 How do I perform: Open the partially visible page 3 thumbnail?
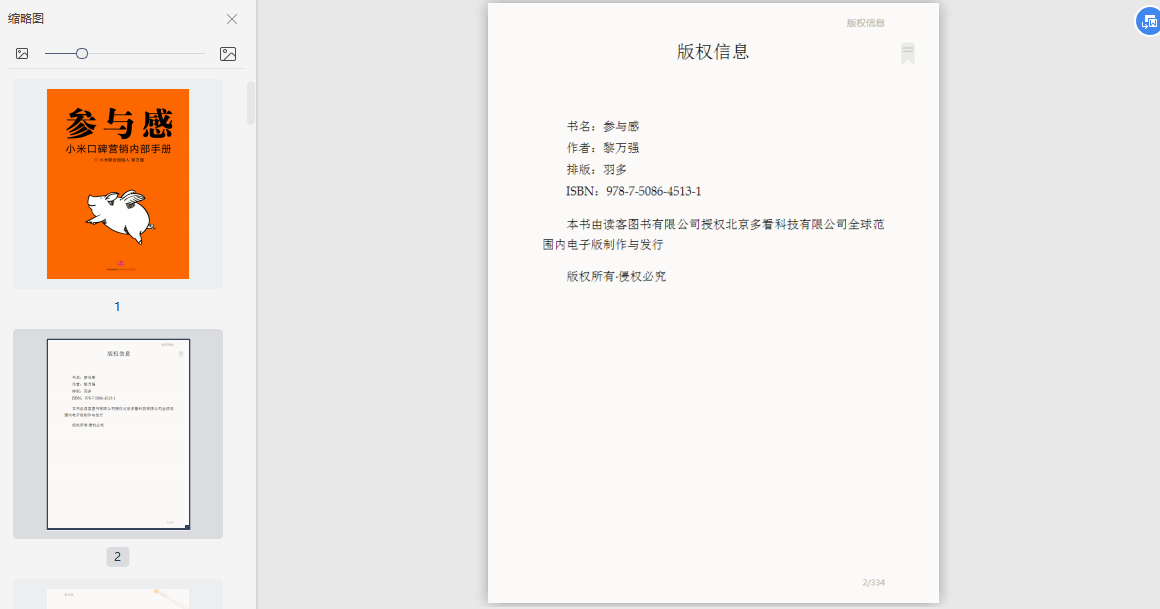[x=118, y=599]
